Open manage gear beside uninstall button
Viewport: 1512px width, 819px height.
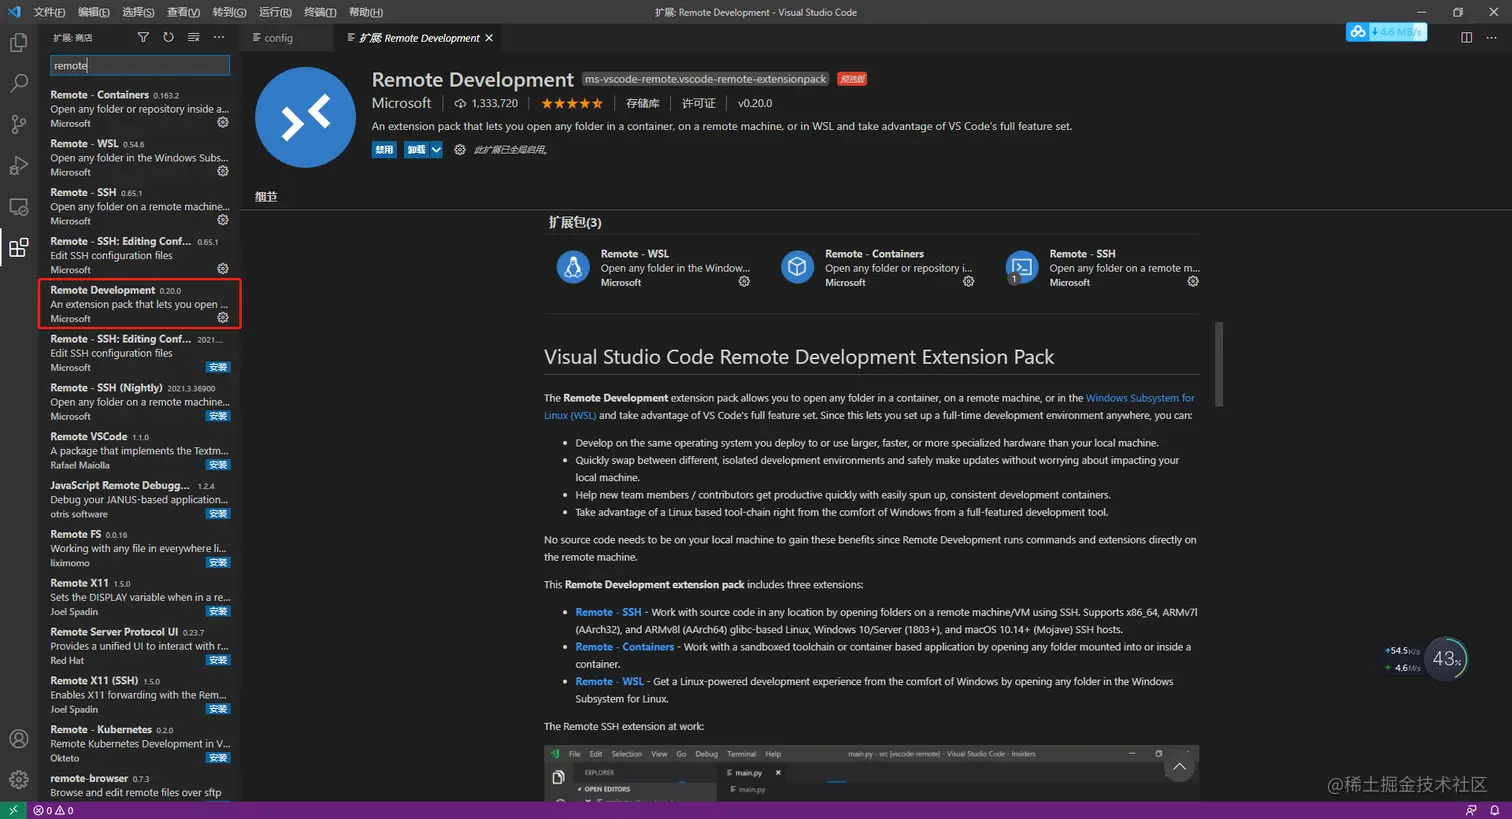[460, 150]
